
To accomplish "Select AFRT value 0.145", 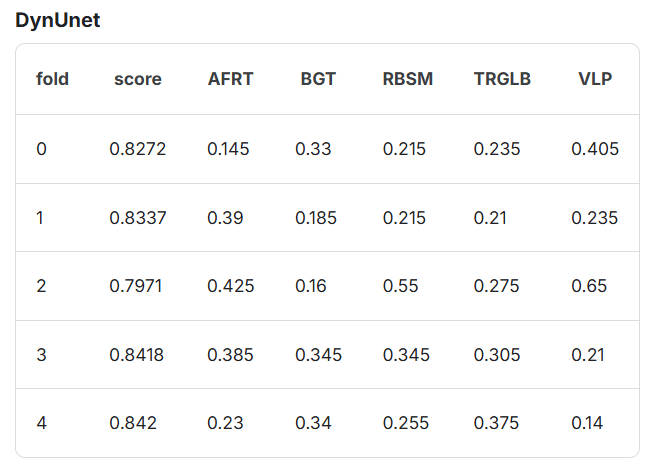I will tap(228, 149).
